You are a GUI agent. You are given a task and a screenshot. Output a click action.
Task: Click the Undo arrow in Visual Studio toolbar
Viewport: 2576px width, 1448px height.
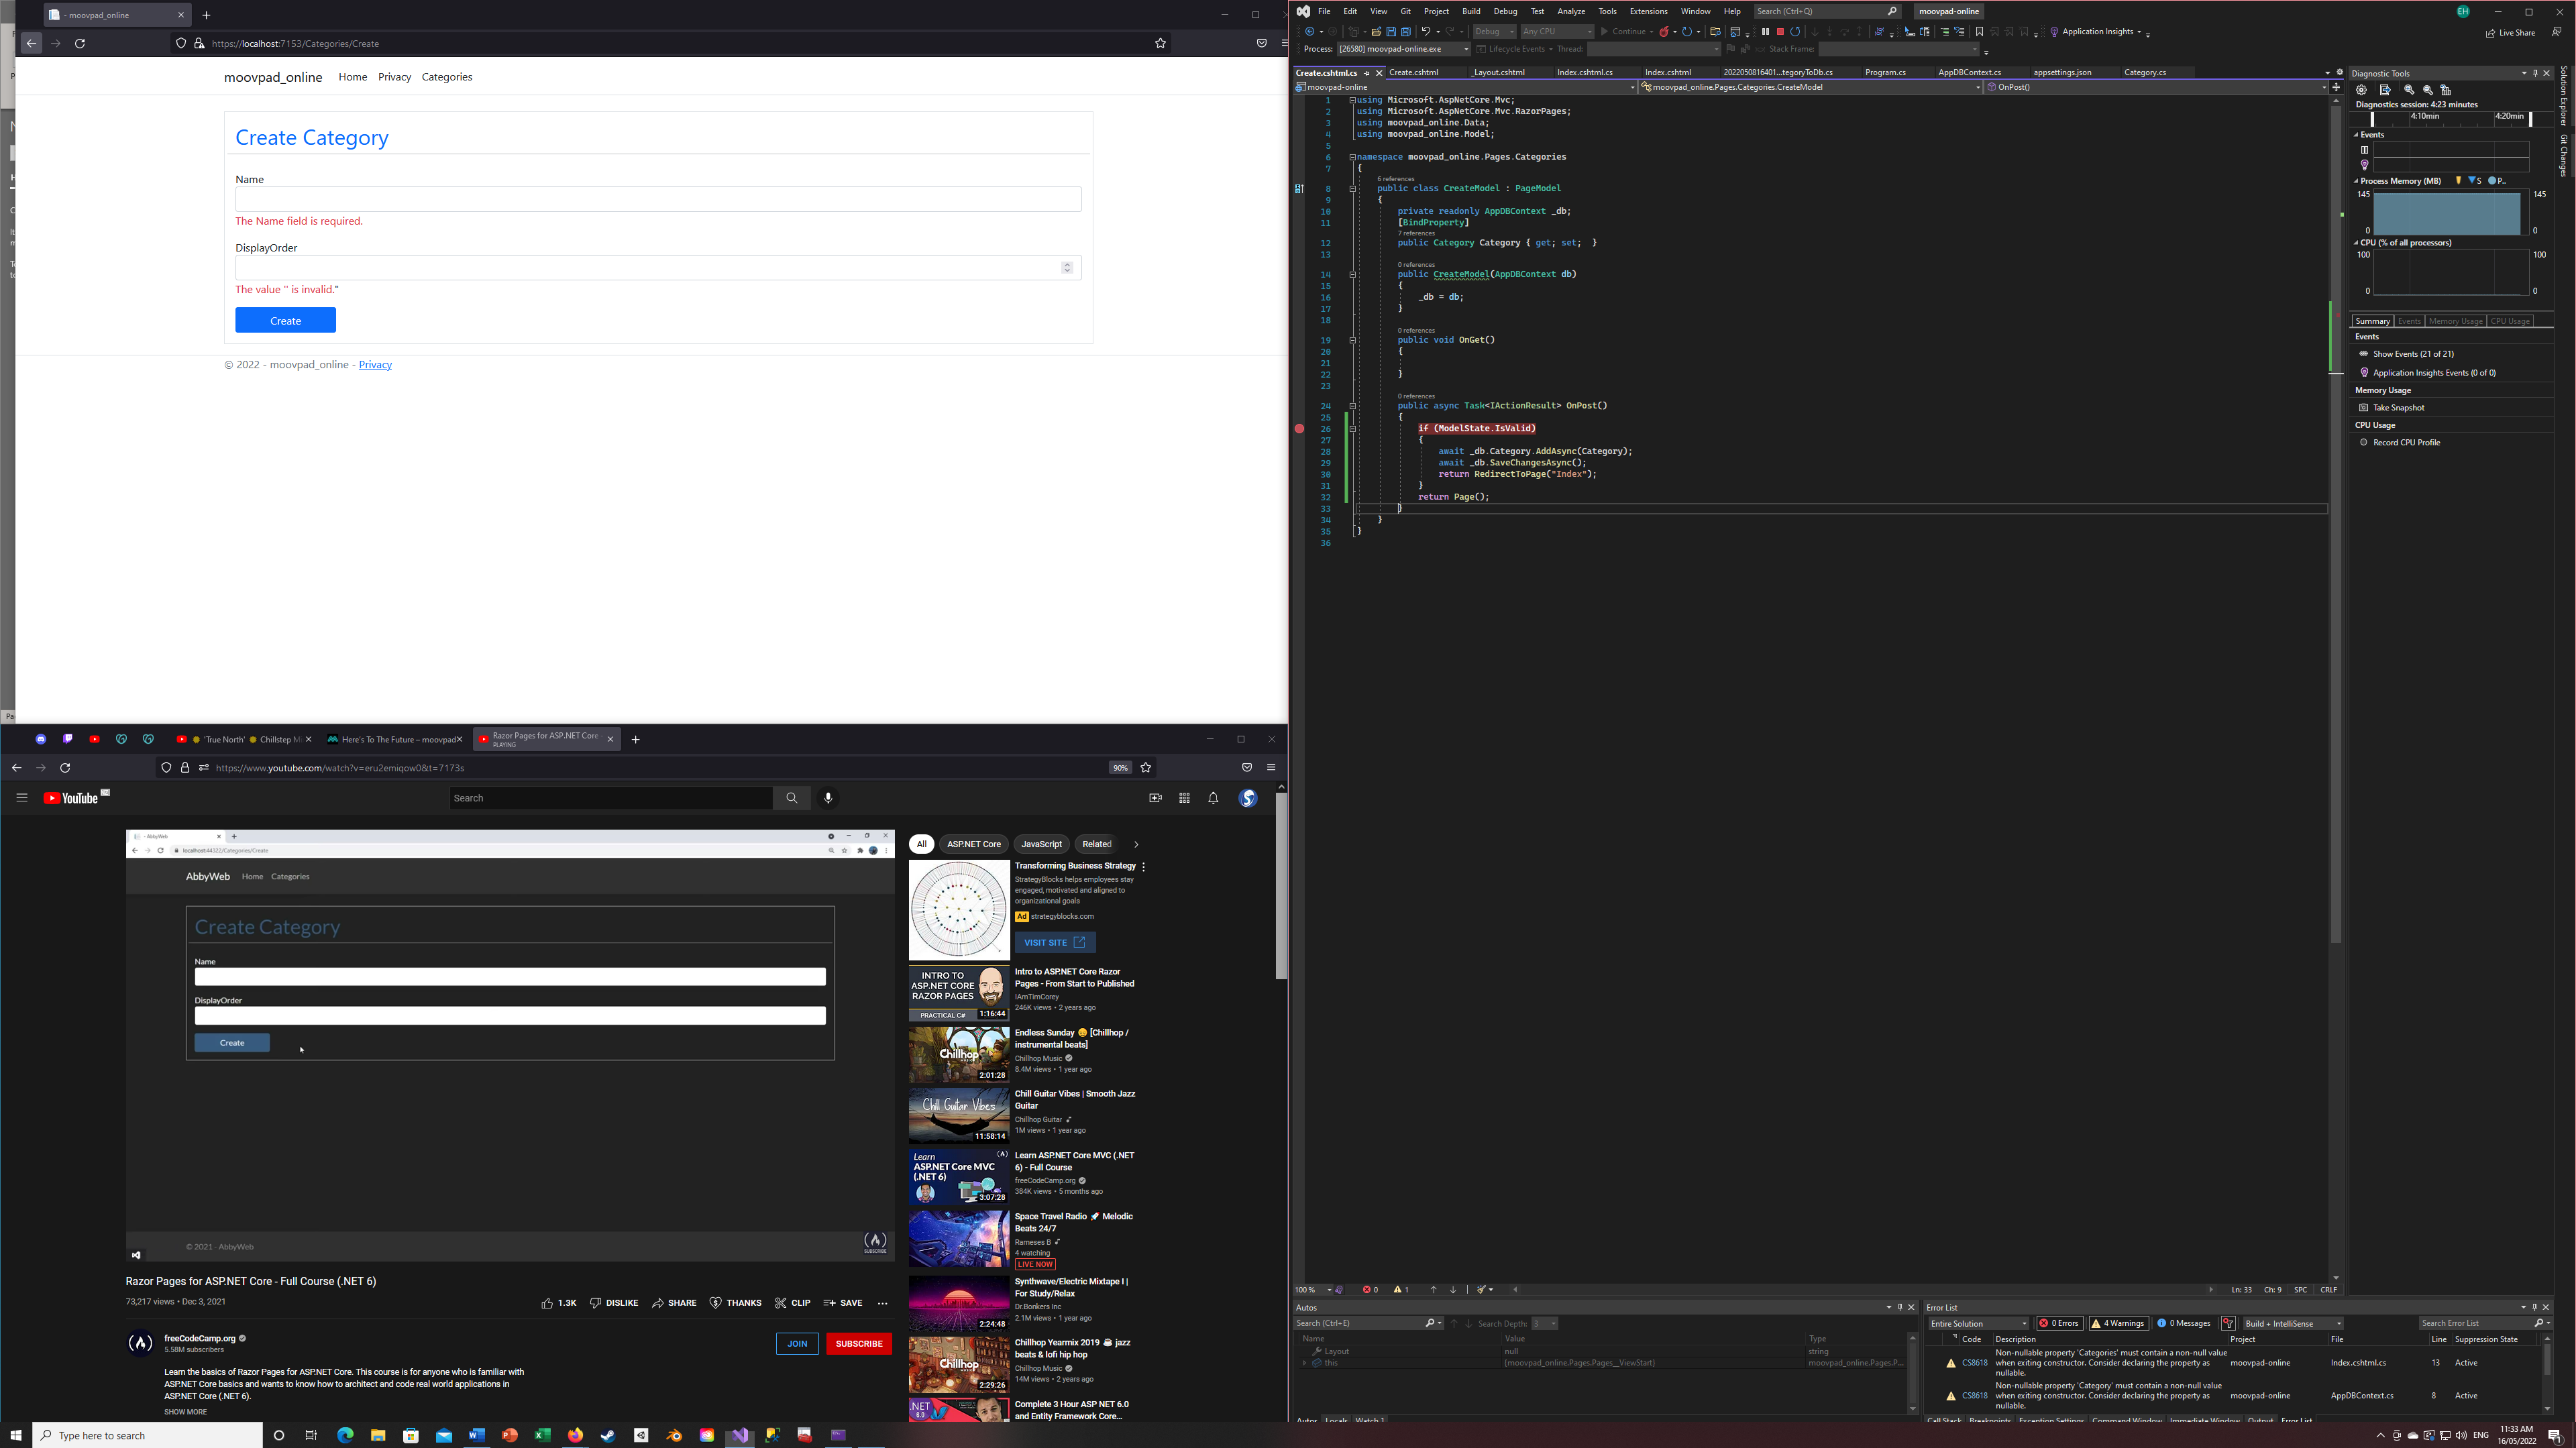1426,32
